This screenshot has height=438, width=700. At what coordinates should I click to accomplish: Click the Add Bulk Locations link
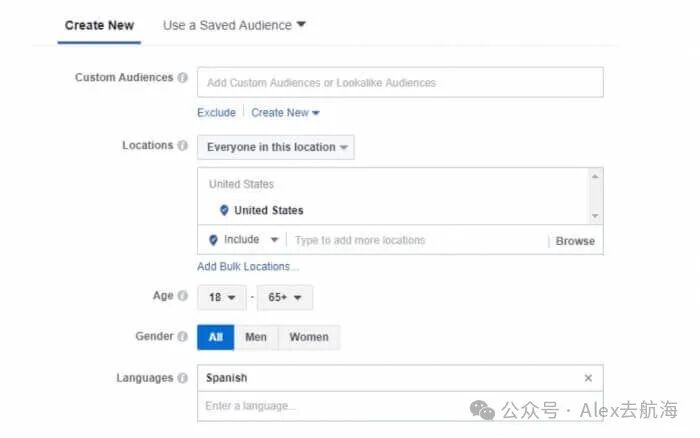tap(248, 267)
